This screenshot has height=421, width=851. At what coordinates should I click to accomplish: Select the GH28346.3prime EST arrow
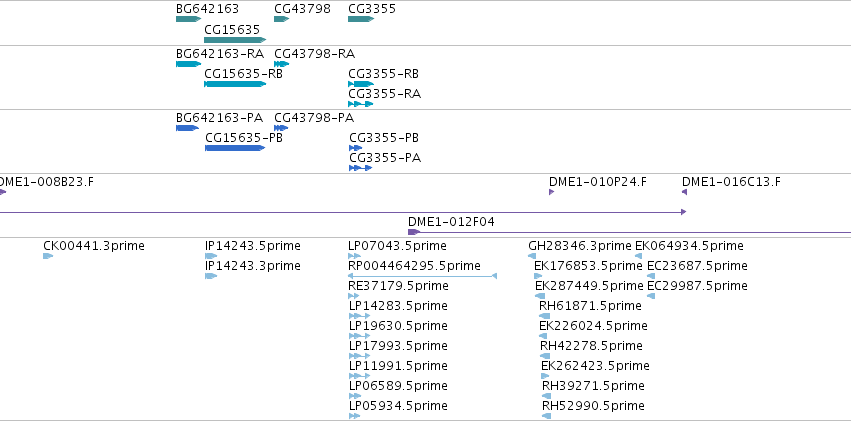(x=532, y=256)
